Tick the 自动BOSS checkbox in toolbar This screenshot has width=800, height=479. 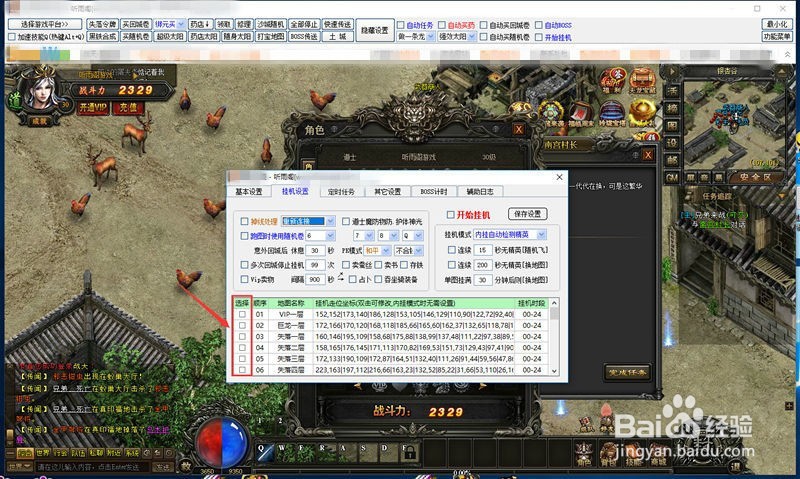point(538,25)
